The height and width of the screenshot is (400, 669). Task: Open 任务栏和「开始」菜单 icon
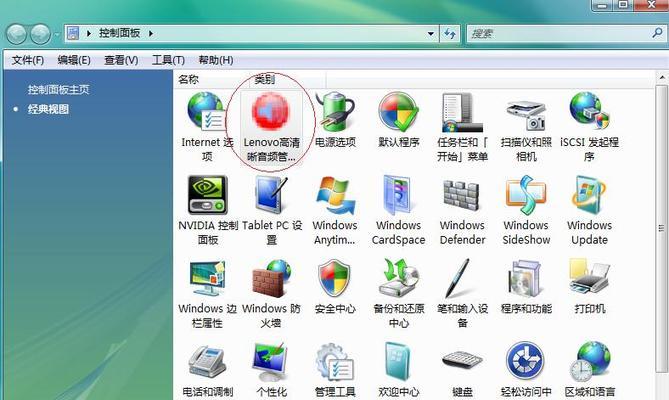click(x=462, y=112)
